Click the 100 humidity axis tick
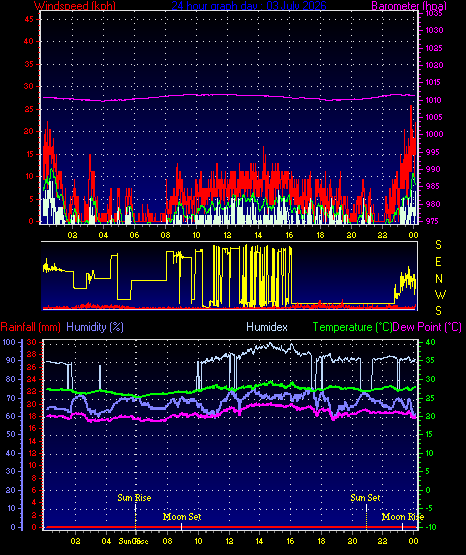 (x=9, y=342)
